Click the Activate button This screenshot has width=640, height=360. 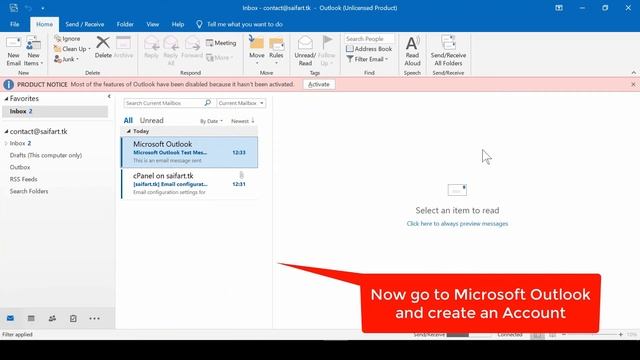tap(319, 84)
